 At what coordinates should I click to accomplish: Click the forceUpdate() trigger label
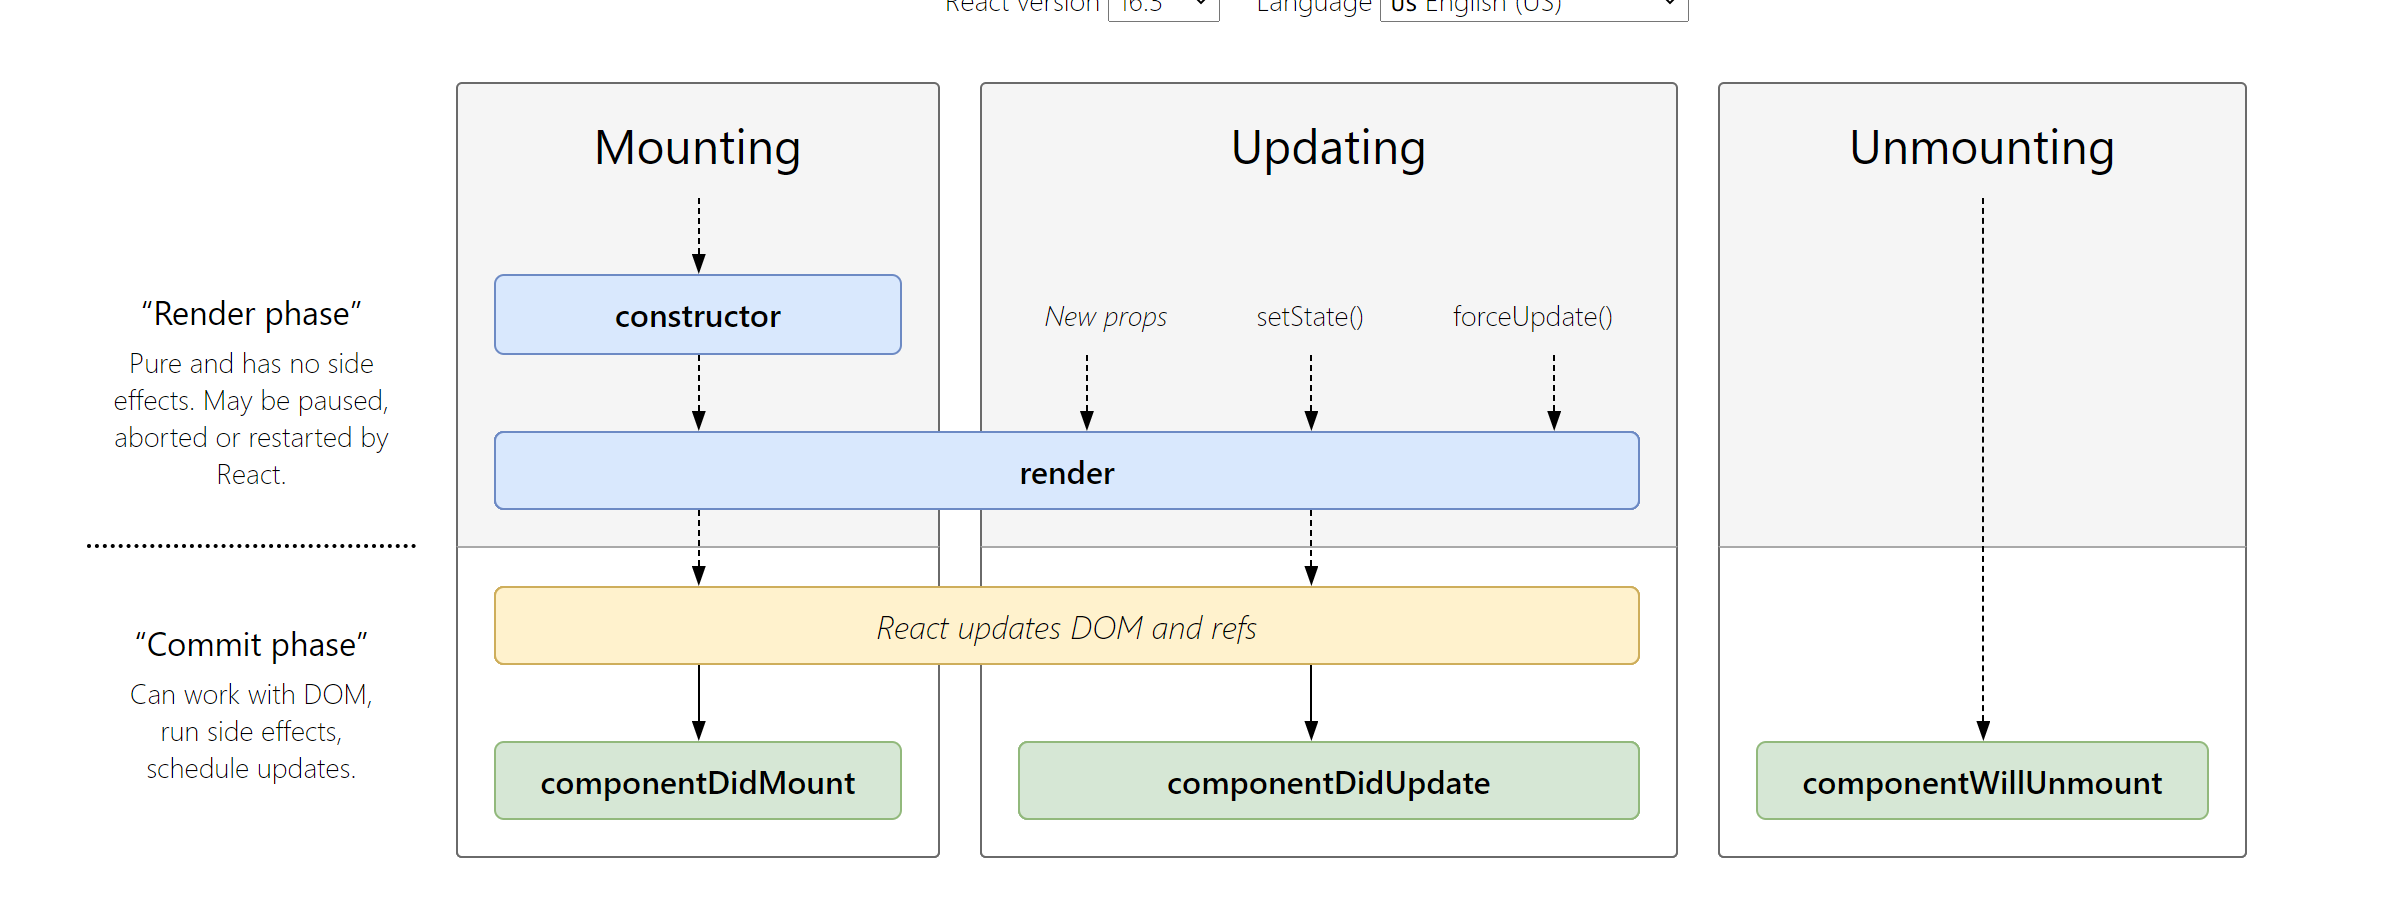[x=1532, y=317]
